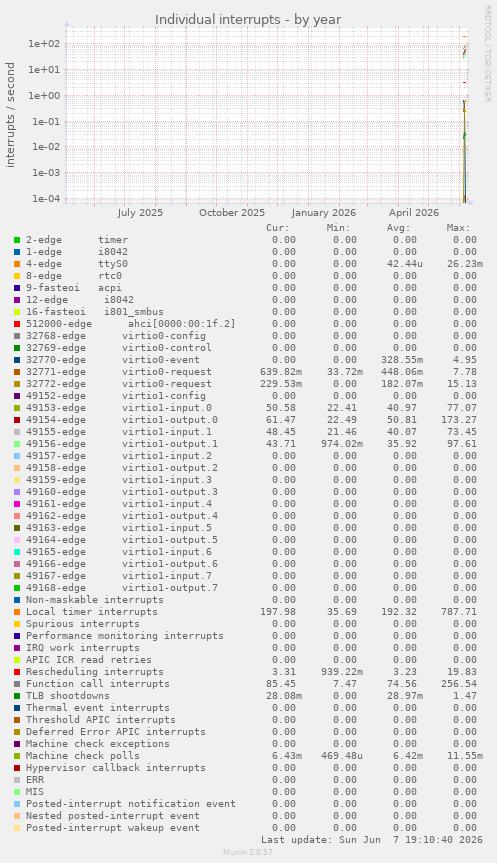
Task: Click the Max value 173.27 for virtio1-output.0
Action: point(459,420)
